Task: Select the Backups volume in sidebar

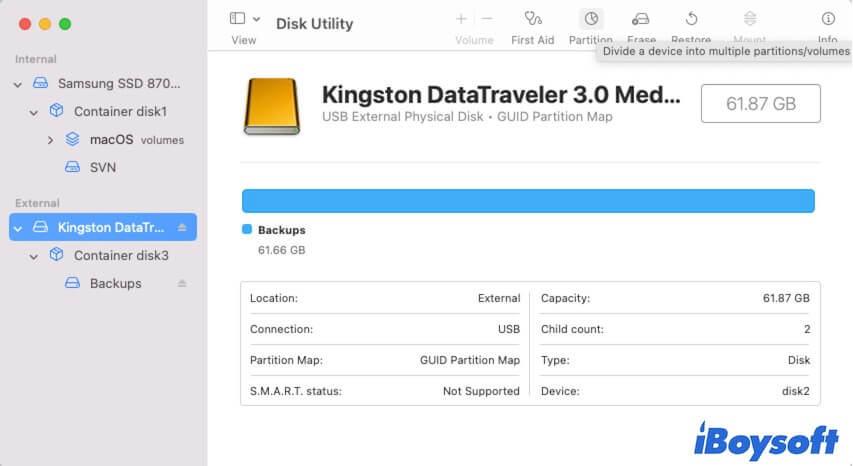Action: tap(115, 283)
